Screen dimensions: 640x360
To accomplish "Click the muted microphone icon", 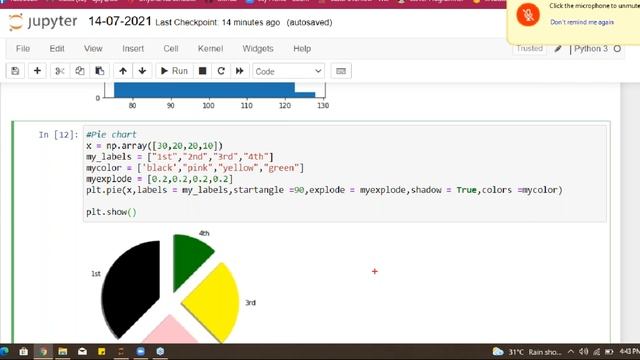I will coord(528,15).
